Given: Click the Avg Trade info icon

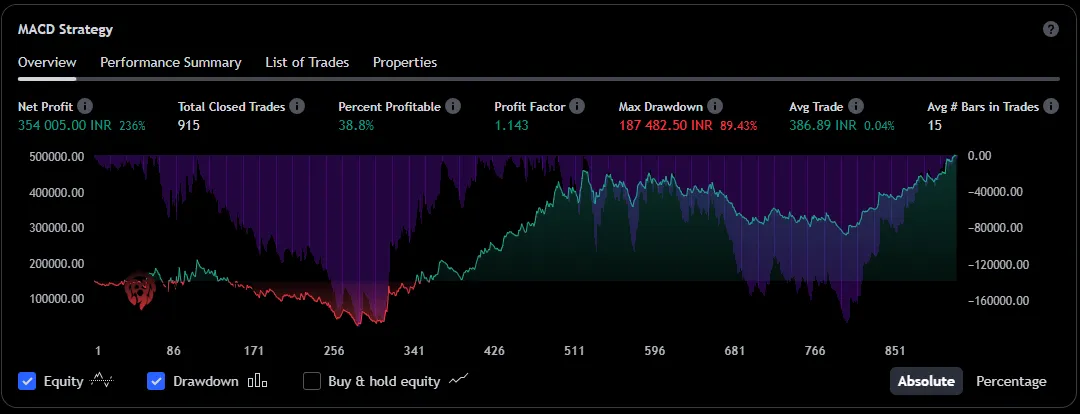Looking at the screenshot, I should tap(856, 106).
